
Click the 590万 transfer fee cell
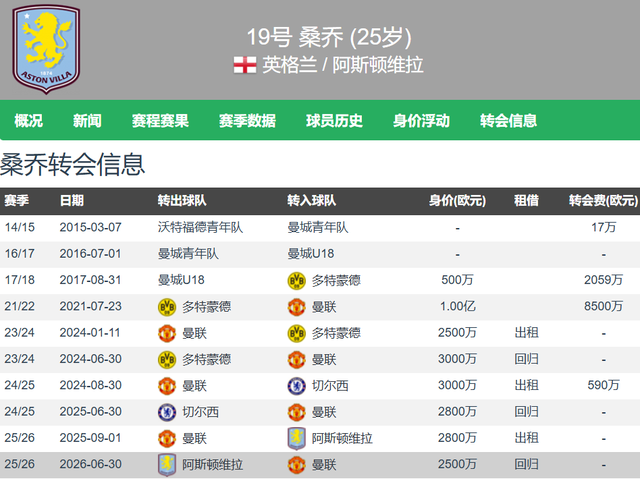pos(603,385)
